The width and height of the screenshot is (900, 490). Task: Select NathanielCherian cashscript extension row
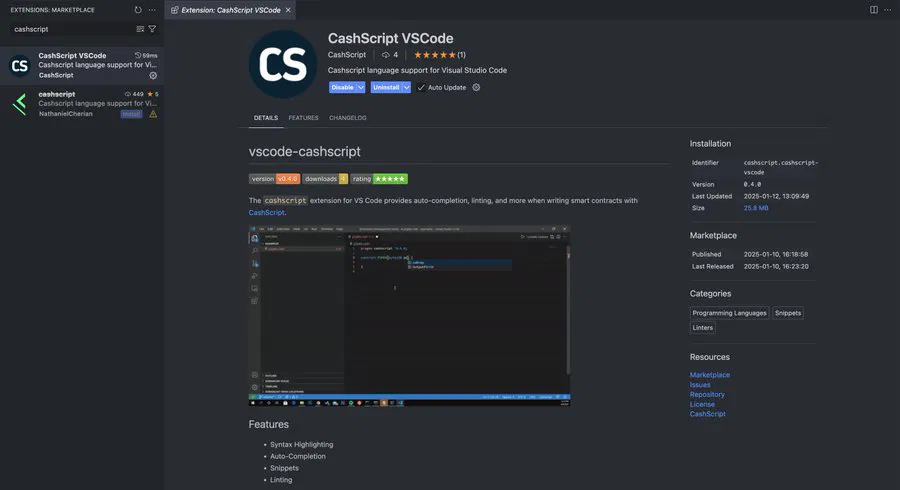(x=82, y=104)
